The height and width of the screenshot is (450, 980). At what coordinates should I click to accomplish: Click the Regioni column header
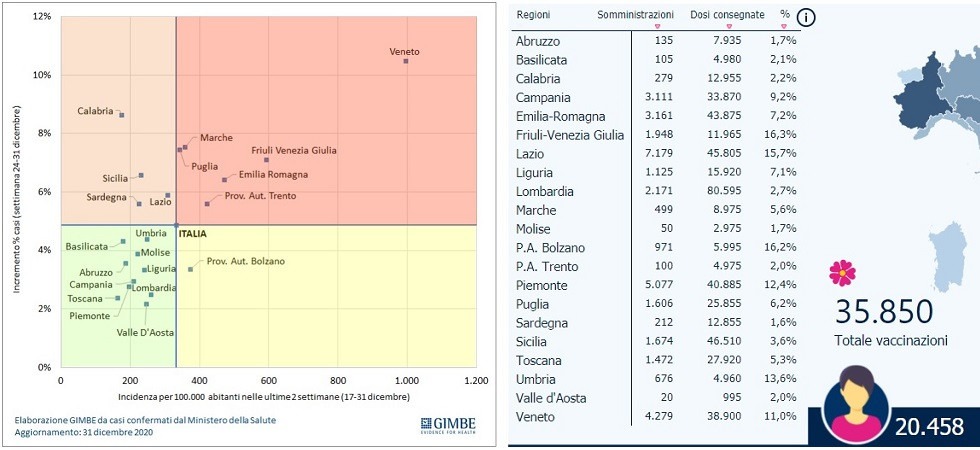533,15
